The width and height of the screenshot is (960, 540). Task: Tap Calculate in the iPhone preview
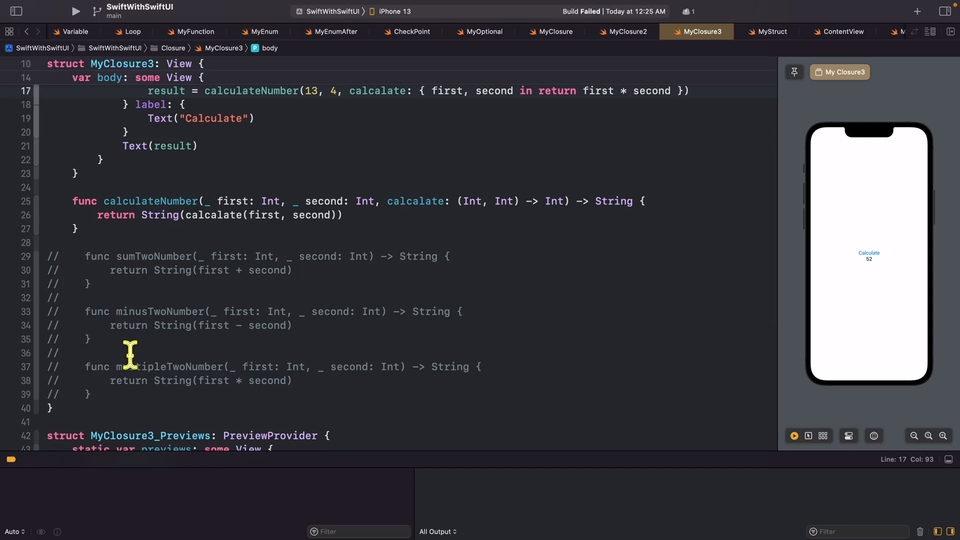click(869, 252)
